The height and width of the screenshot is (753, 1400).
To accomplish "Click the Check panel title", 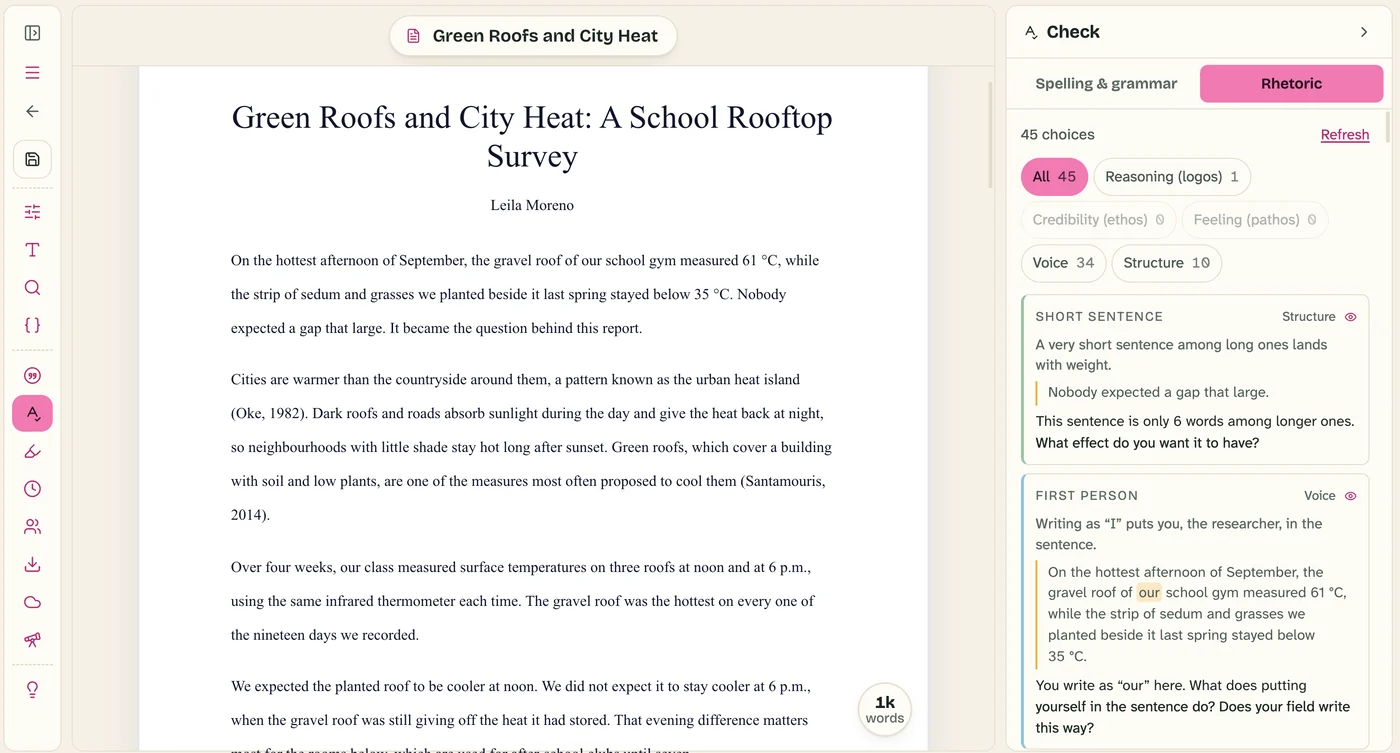I will (1073, 32).
